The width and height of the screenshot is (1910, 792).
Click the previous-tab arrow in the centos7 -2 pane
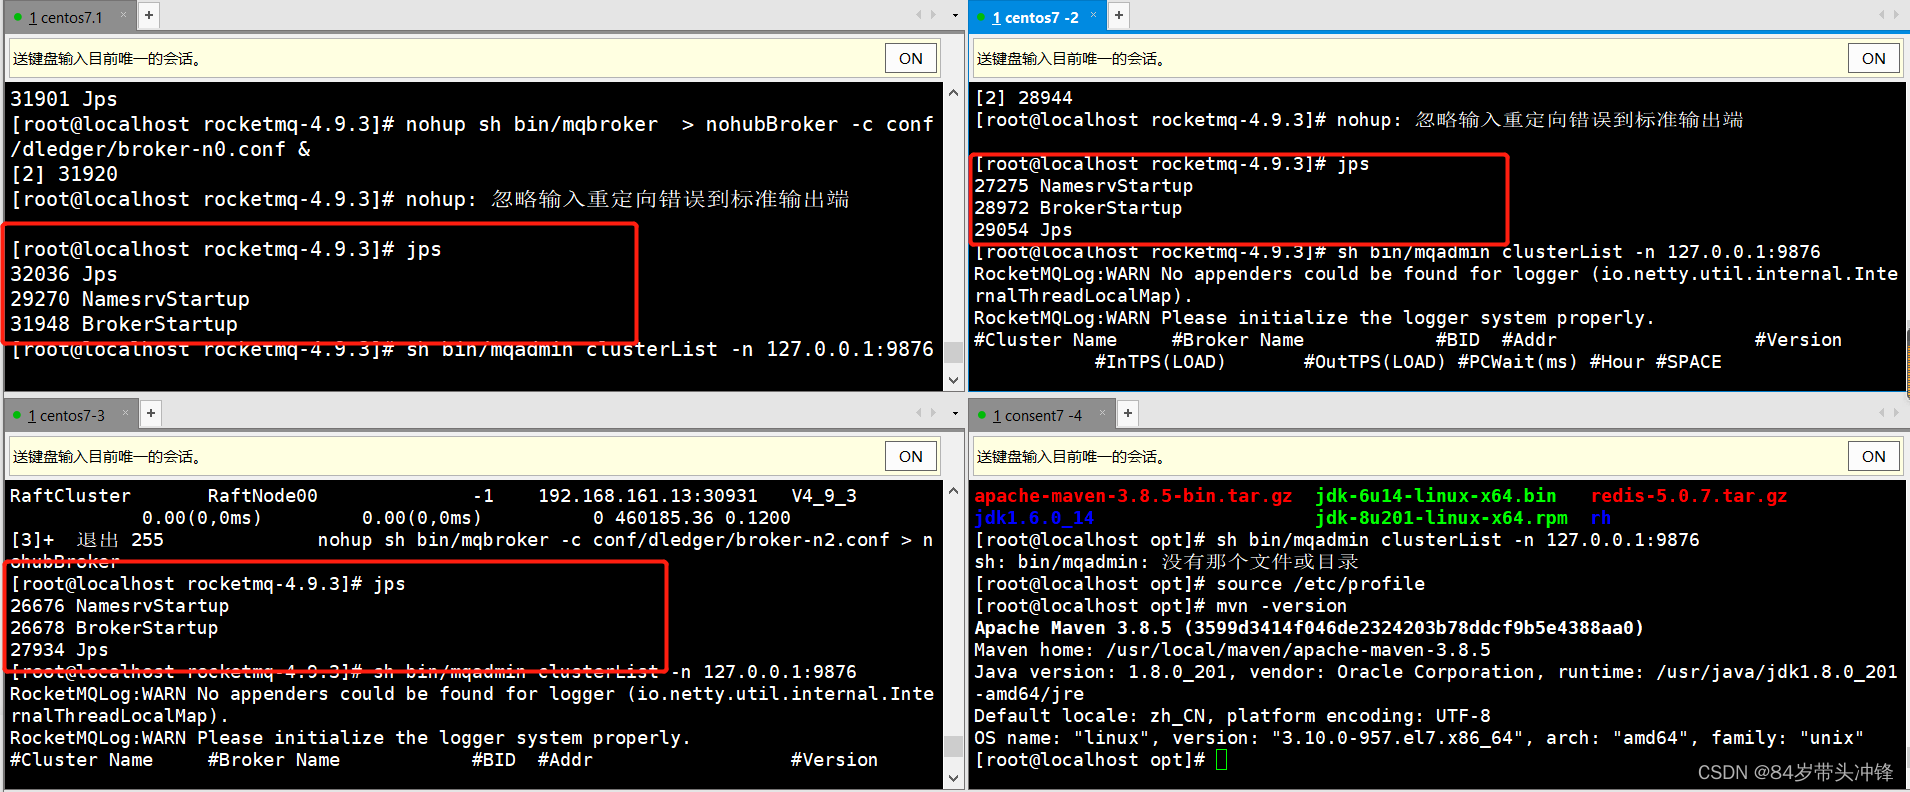pyautogui.click(x=1882, y=15)
